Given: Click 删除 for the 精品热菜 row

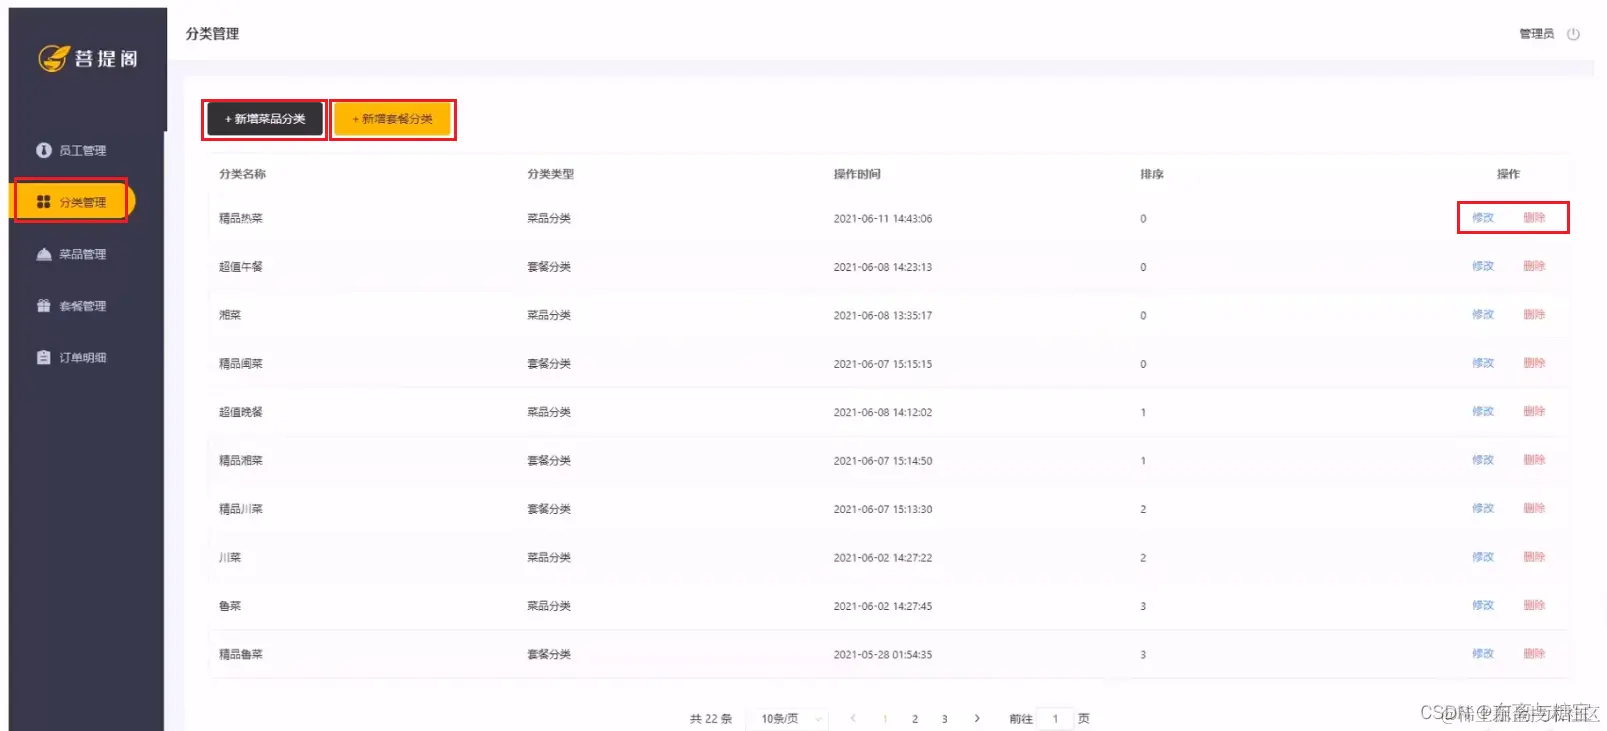Looking at the screenshot, I should pyautogui.click(x=1534, y=217).
